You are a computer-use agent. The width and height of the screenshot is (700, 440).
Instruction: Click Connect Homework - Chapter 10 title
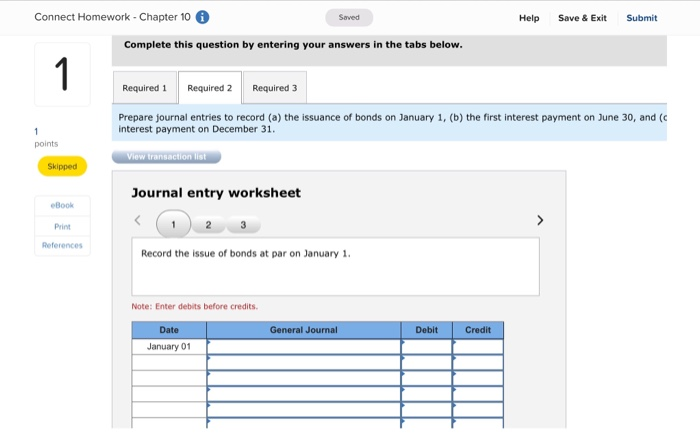coord(112,17)
